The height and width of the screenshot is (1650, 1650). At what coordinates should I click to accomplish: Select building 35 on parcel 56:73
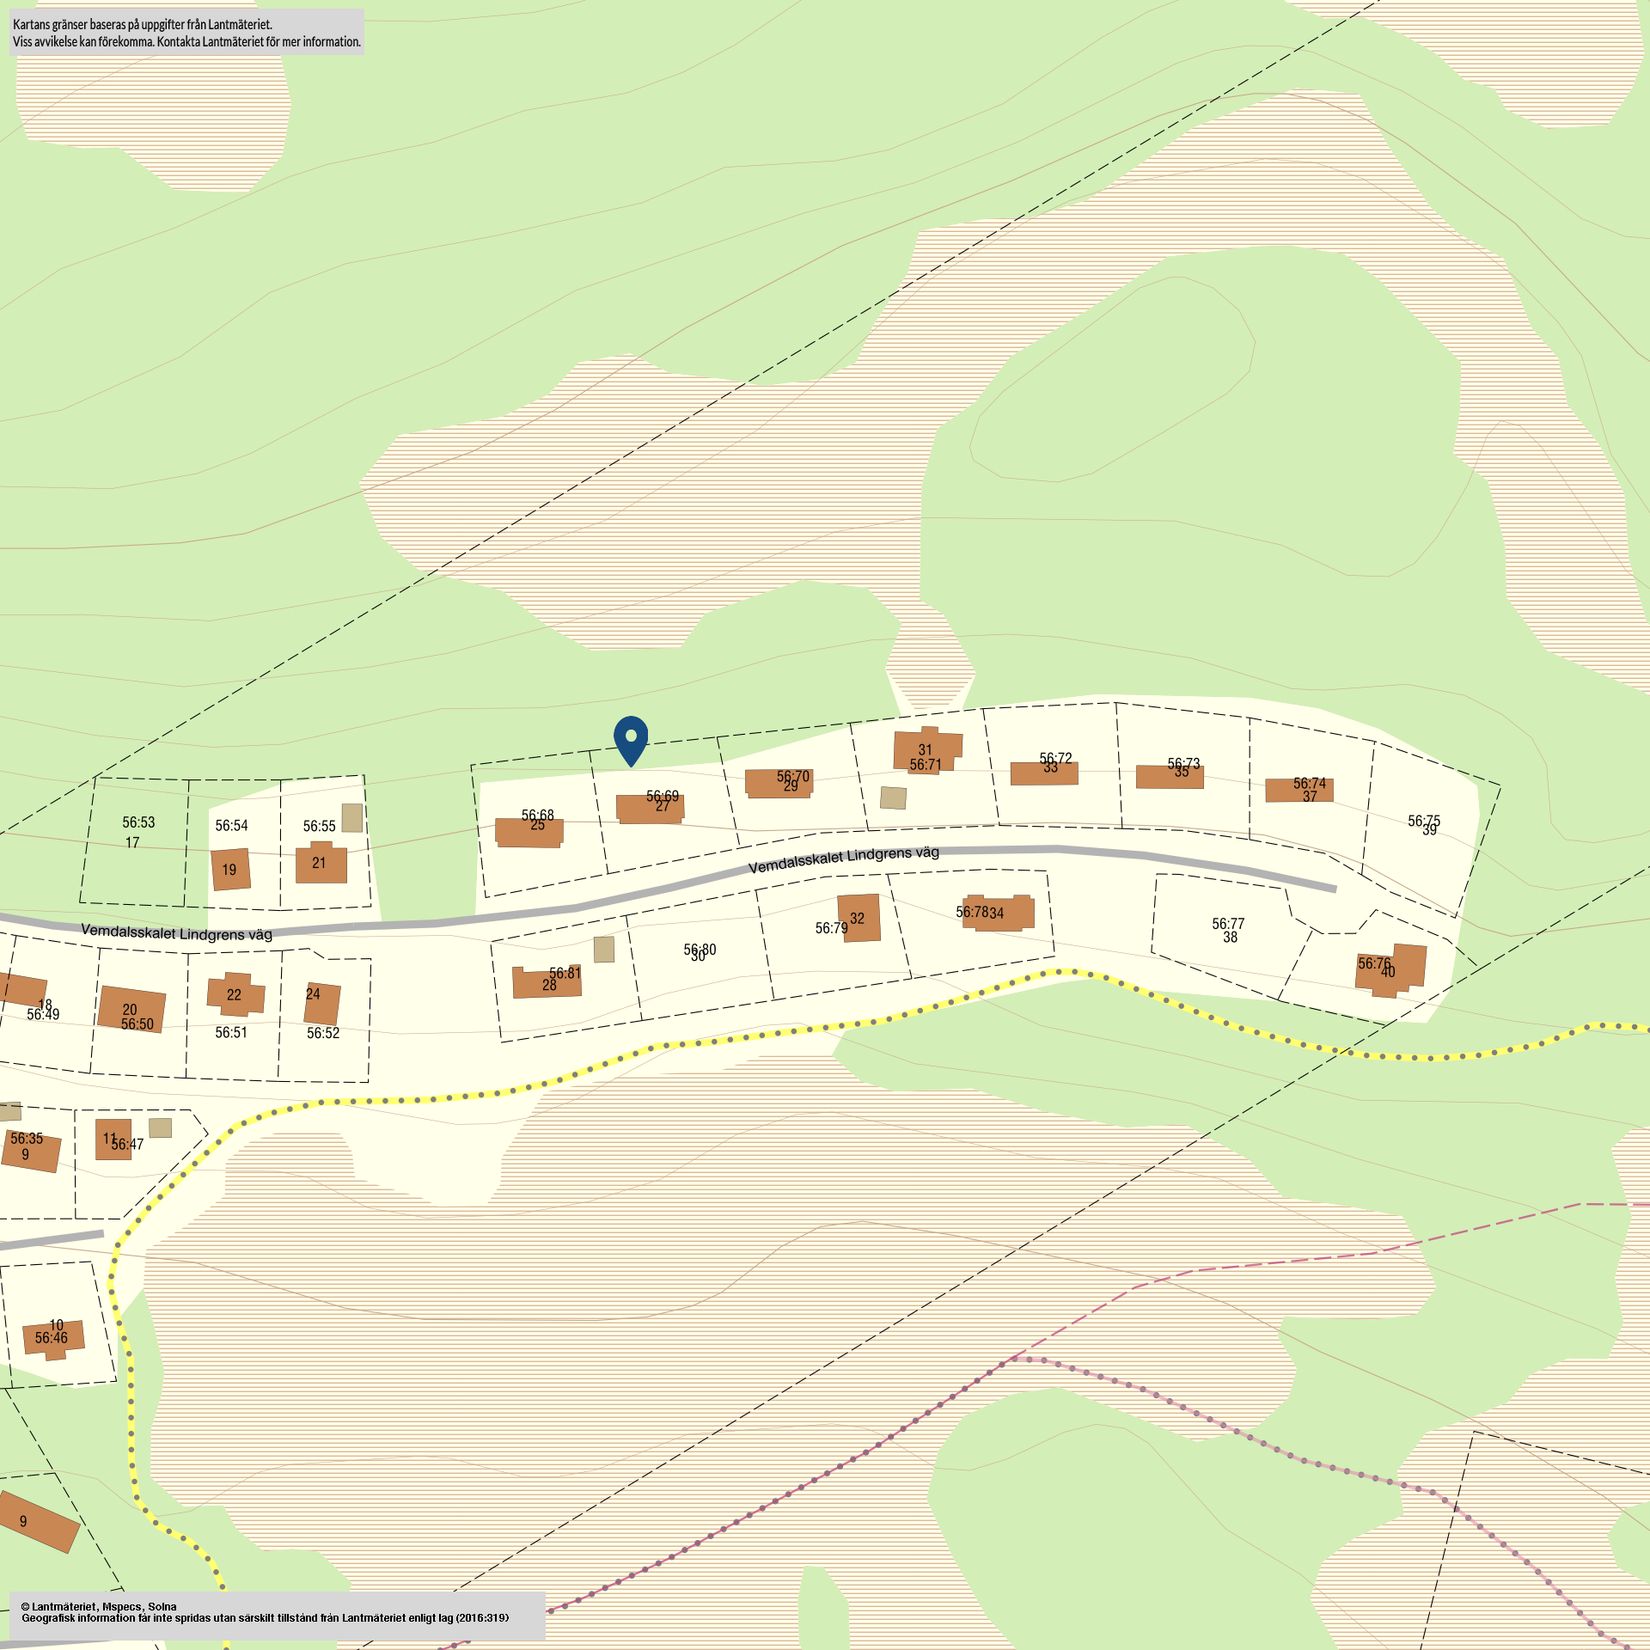coord(1169,777)
